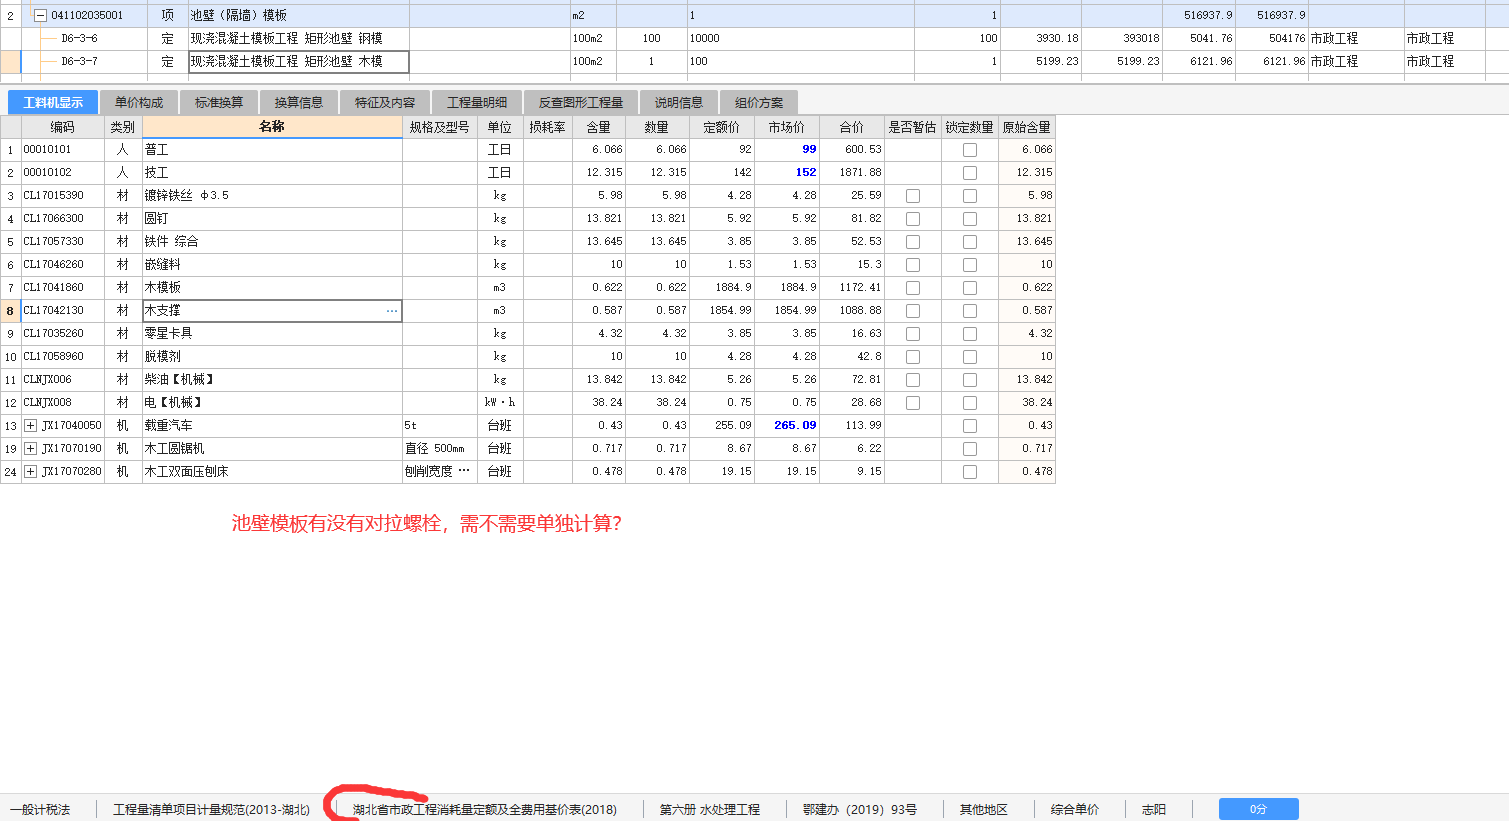Viewport: 1509px width, 821px height.
Task: Click the blue 0分 status button
Action: pyautogui.click(x=1258, y=809)
